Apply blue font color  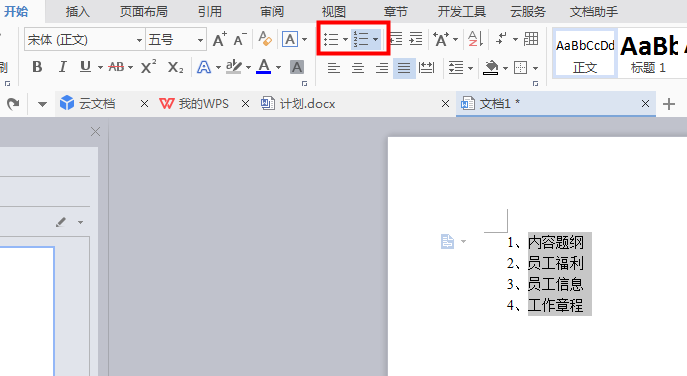[x=263, y=67]
